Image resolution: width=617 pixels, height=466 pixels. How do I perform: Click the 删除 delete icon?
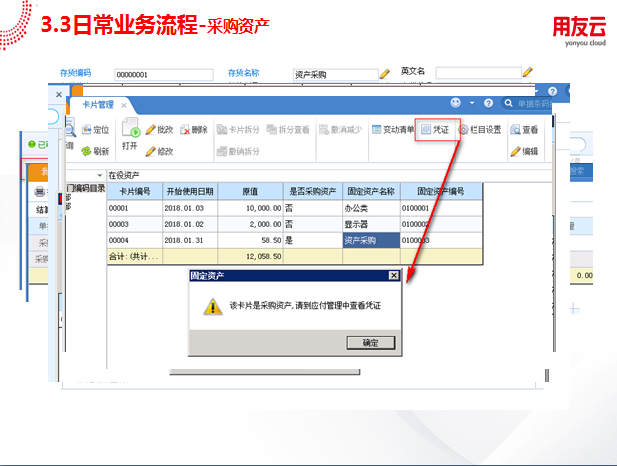coord(185,129)
